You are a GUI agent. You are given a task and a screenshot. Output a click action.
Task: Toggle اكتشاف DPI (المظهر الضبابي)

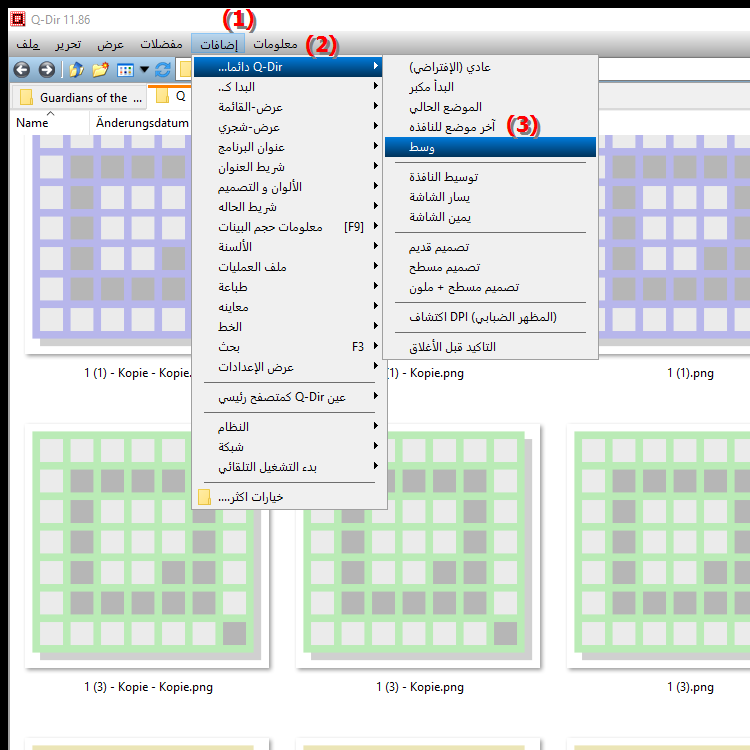(x=490, y=317)
